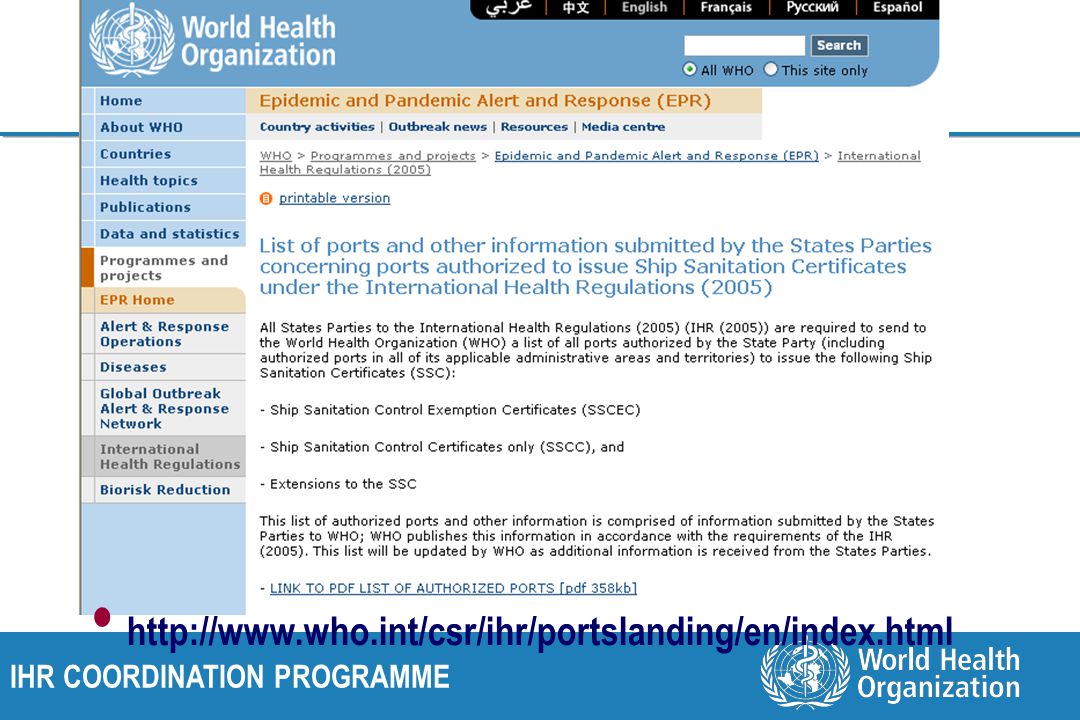
Task: Click the SSCC certificate bullet line
Action: [442, 447]
